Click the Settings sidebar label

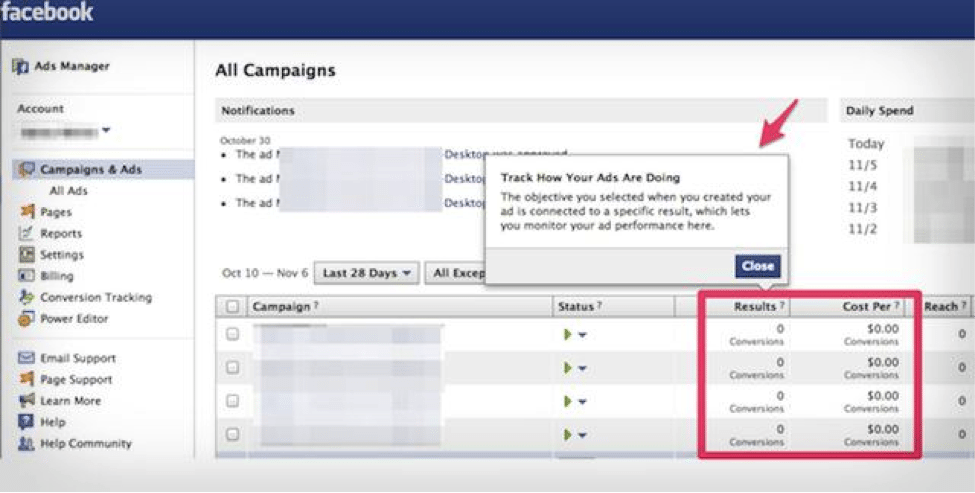[62, 255]
